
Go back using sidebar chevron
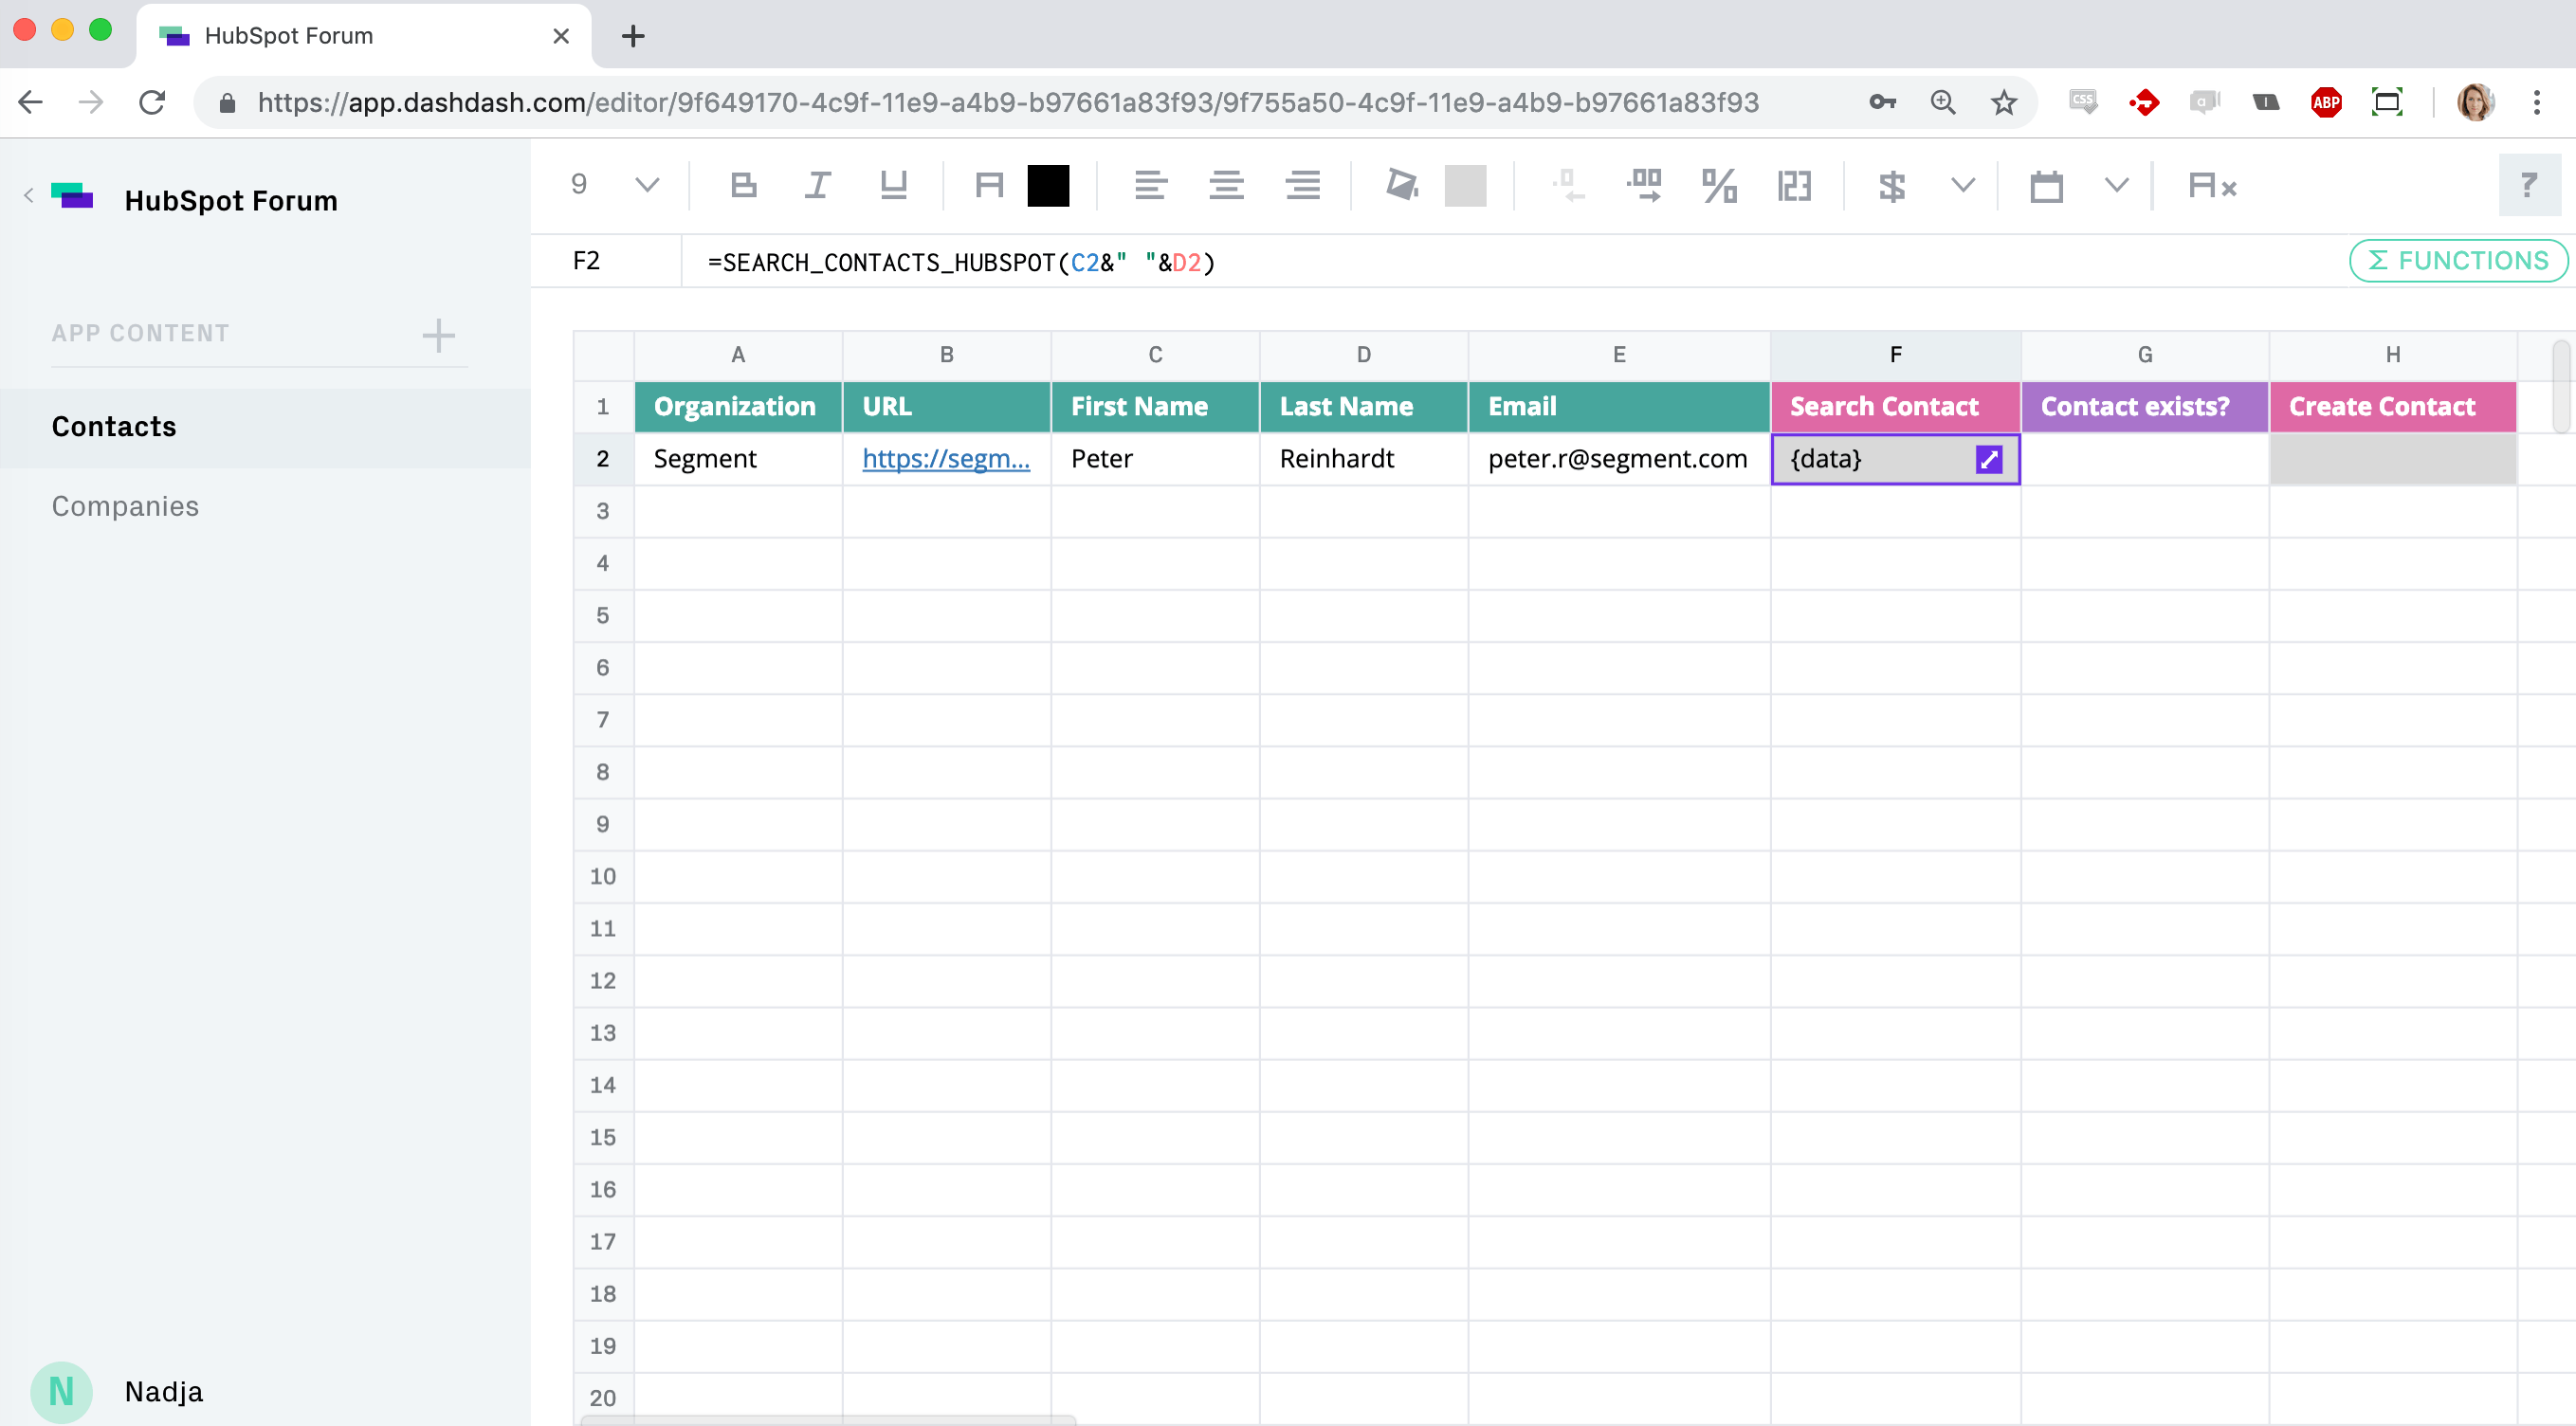[x=29, y=196]
